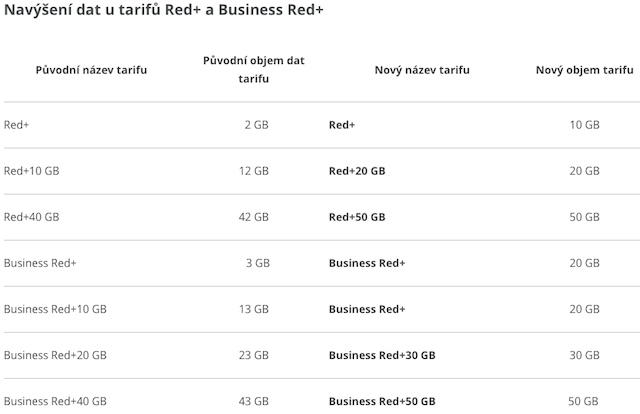Click the '12 GB' original data value

click(253, 171)
